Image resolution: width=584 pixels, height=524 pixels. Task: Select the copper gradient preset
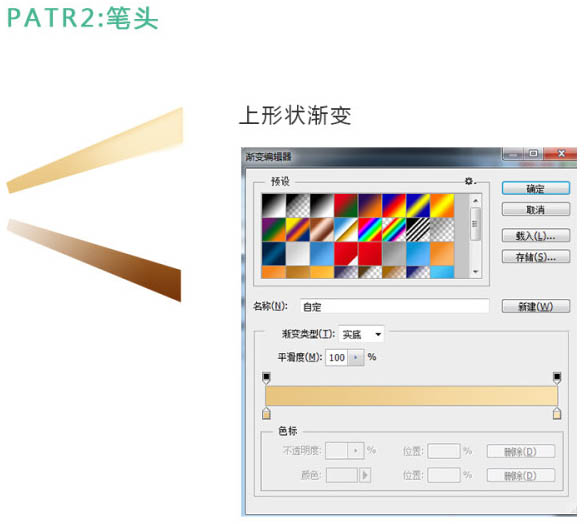[322, 229]
